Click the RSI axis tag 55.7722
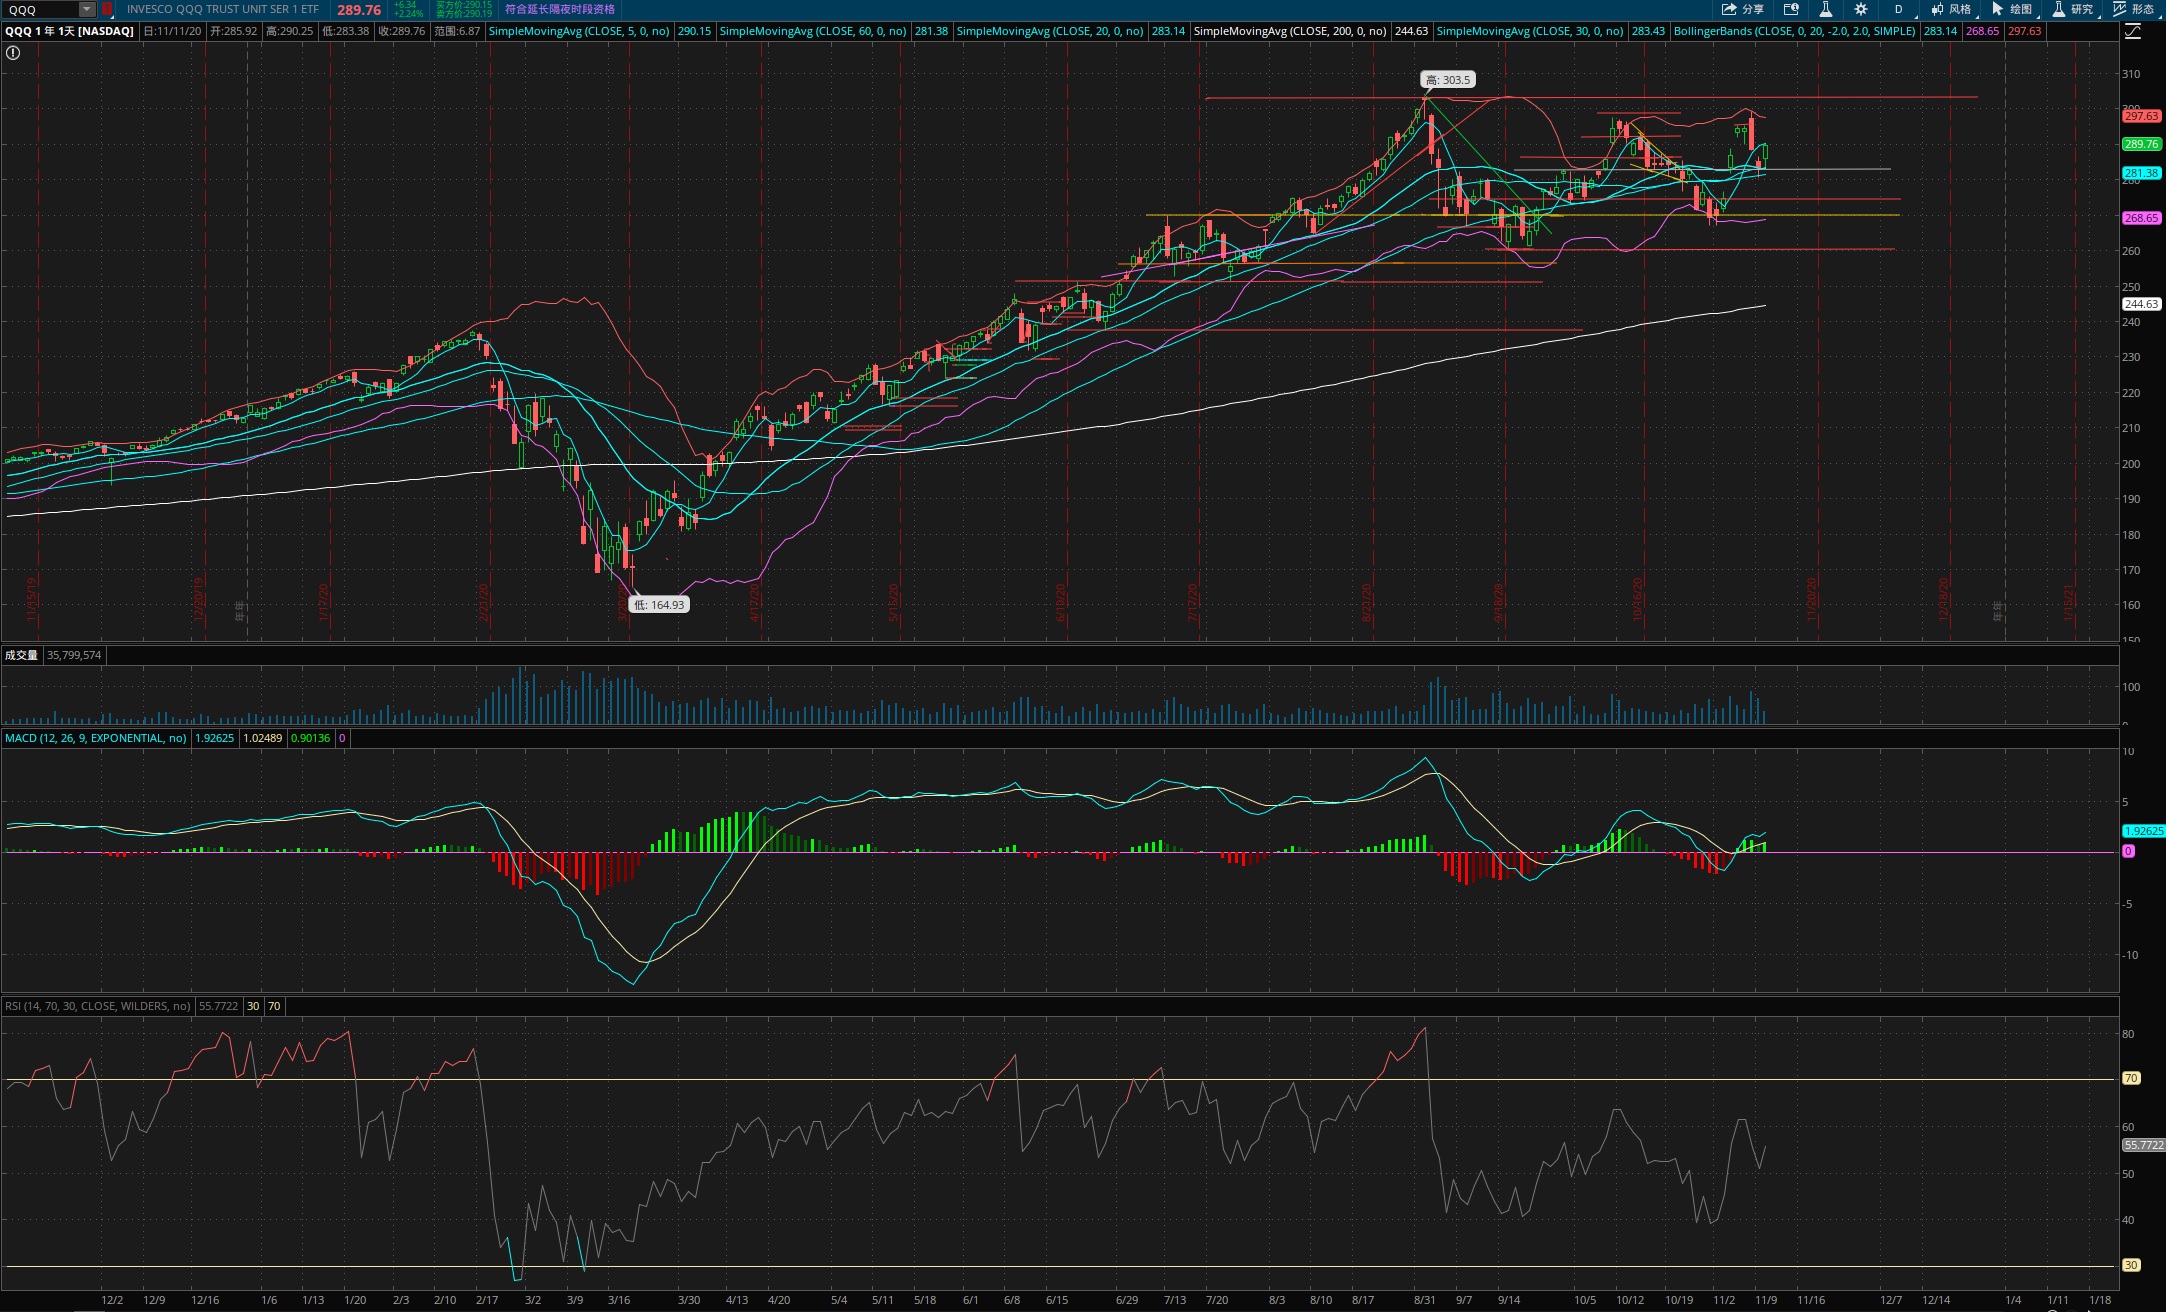 (x=2143, y=1145)
